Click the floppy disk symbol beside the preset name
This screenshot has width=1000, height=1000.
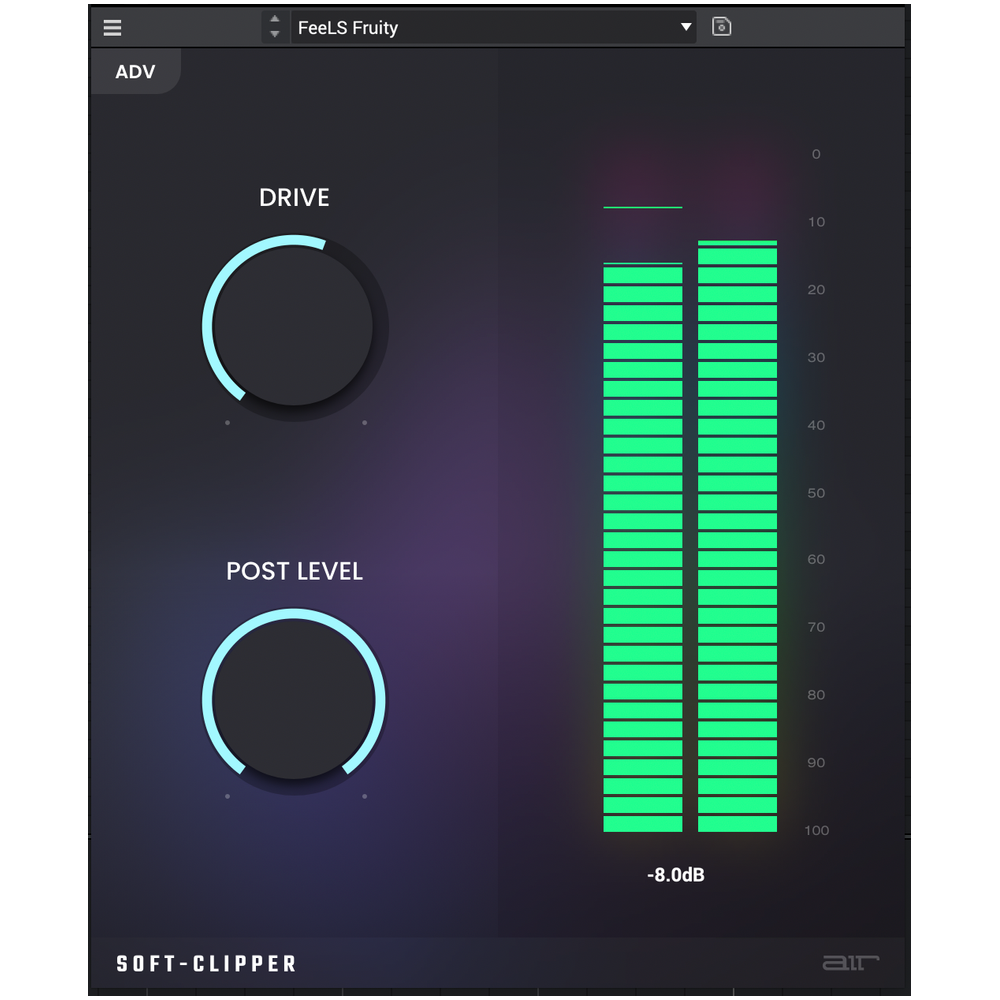pyautogui.click(x=721, y=26)
